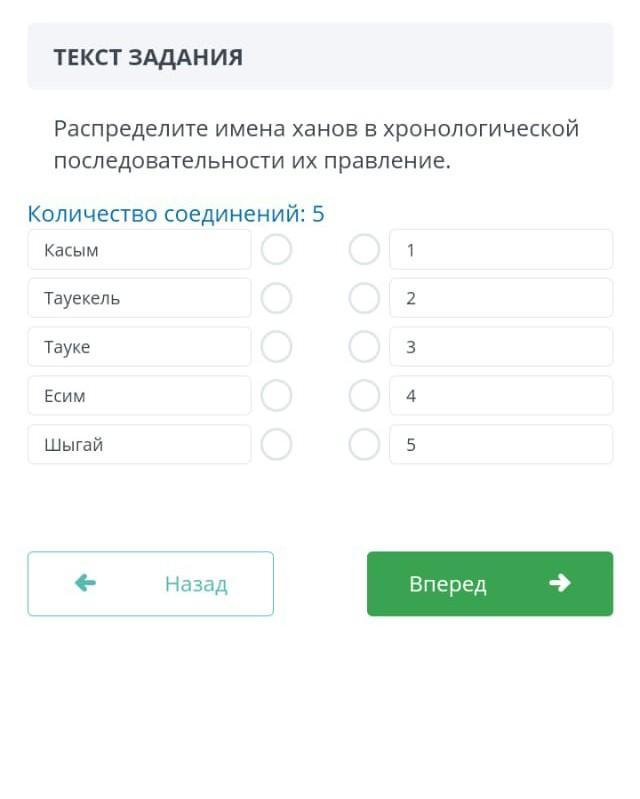Select the connector circle beside number 3

click(364, 347)
